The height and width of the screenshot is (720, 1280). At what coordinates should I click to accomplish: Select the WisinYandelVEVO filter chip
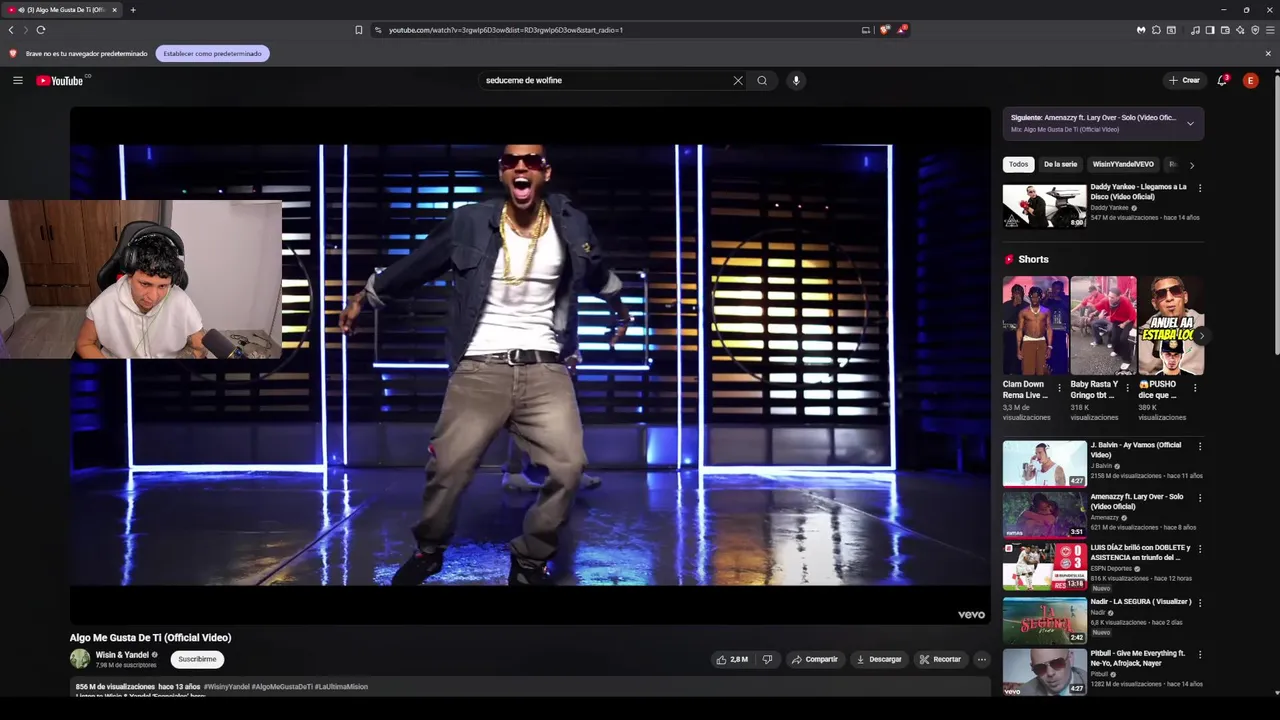tap(1123, 164)
